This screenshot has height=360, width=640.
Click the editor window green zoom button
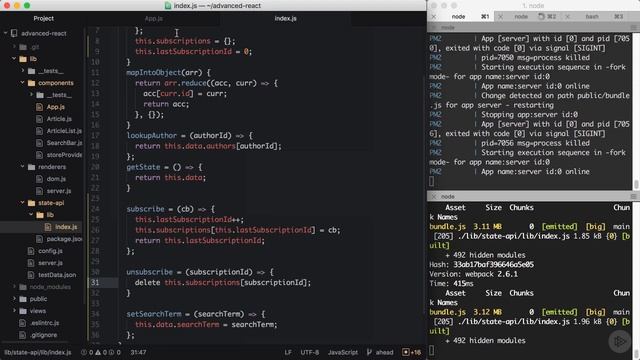(27, 5)
